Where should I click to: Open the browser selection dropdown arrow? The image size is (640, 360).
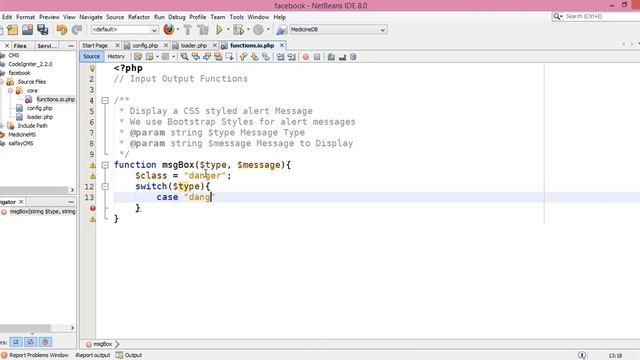point(178,30)
